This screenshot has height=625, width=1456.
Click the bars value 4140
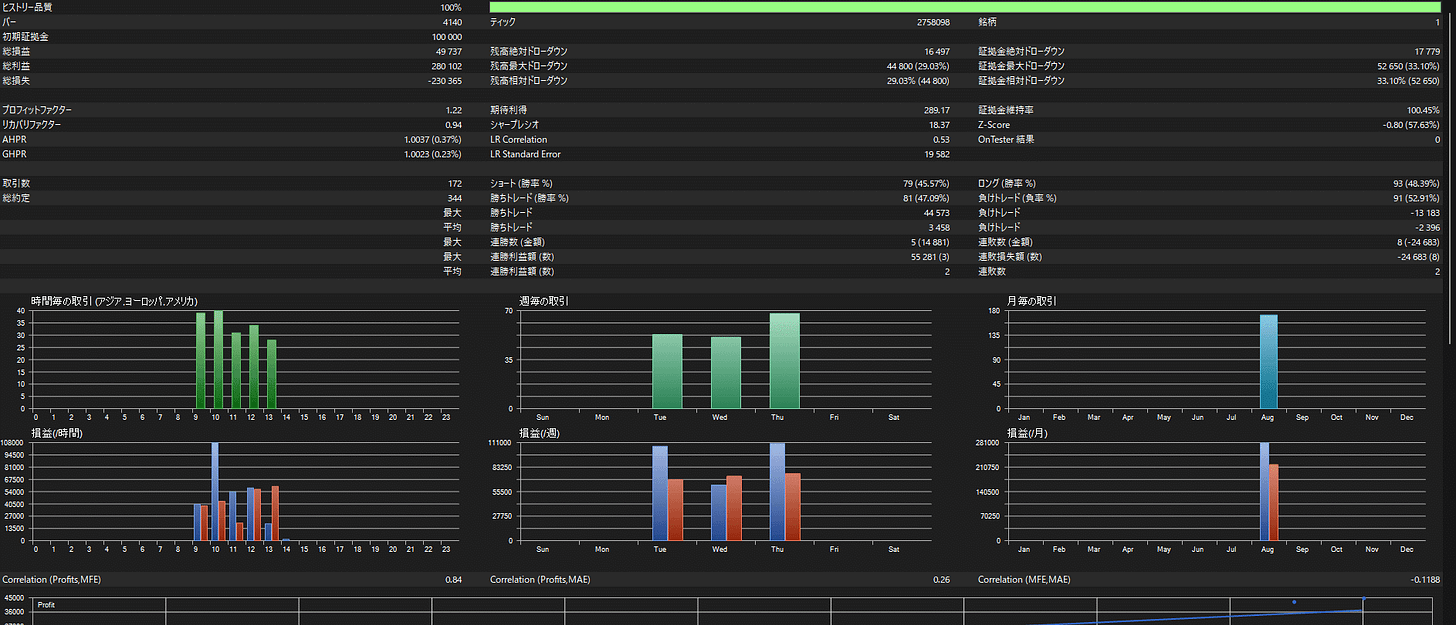(451, 22)
